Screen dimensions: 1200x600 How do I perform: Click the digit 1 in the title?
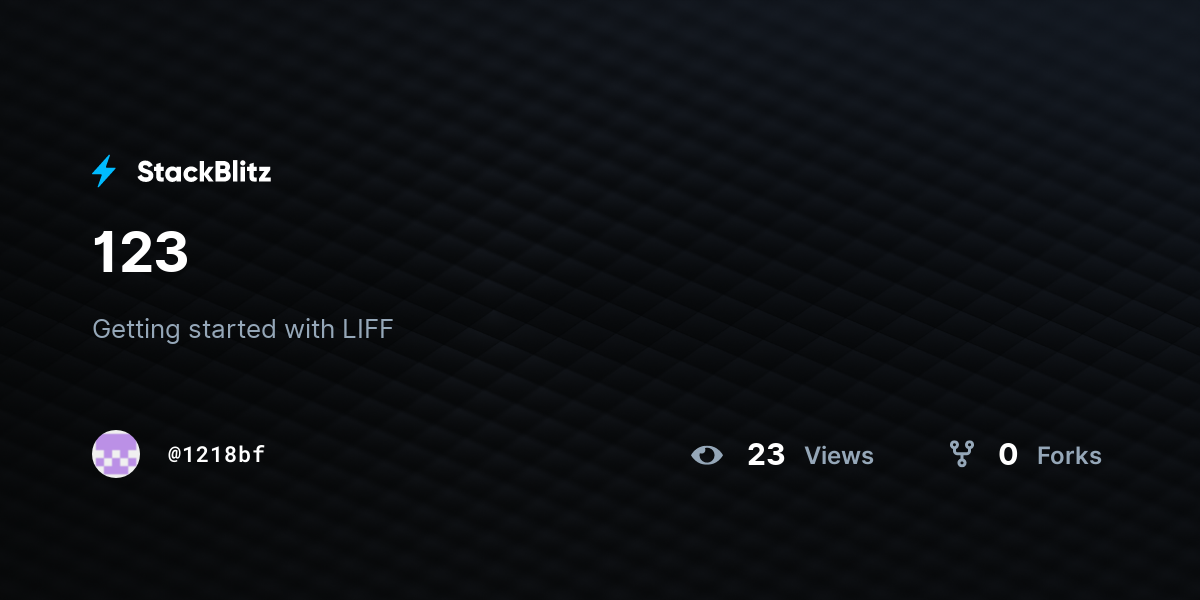[104, 252]
